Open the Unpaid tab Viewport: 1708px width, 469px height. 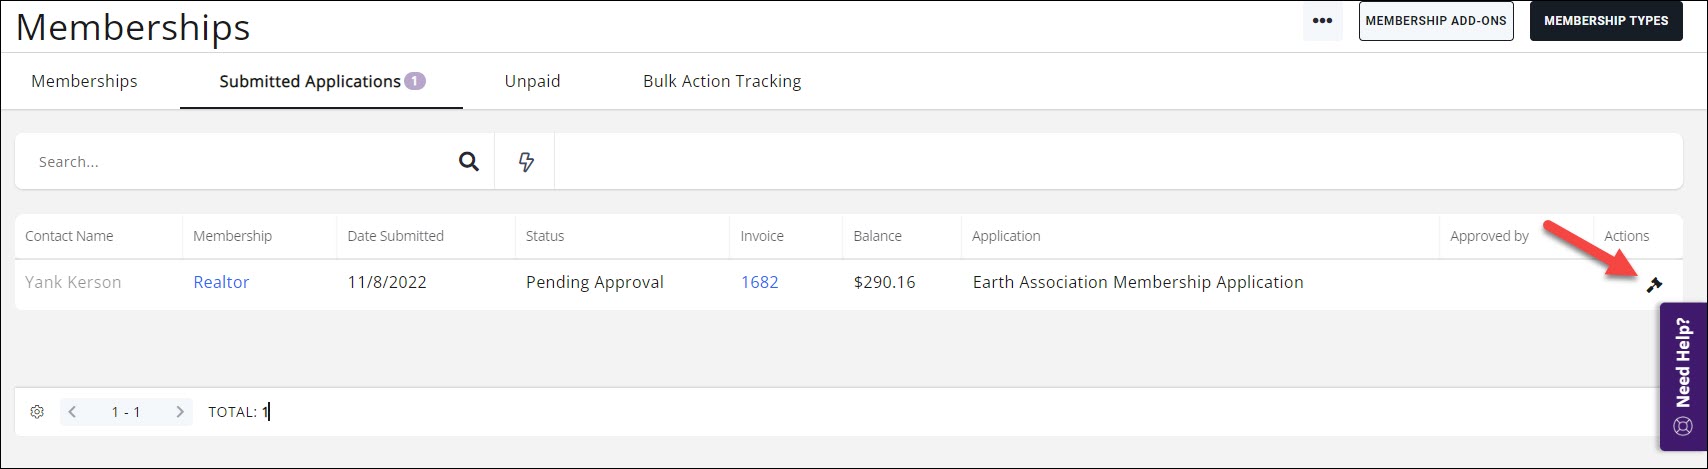532,81
